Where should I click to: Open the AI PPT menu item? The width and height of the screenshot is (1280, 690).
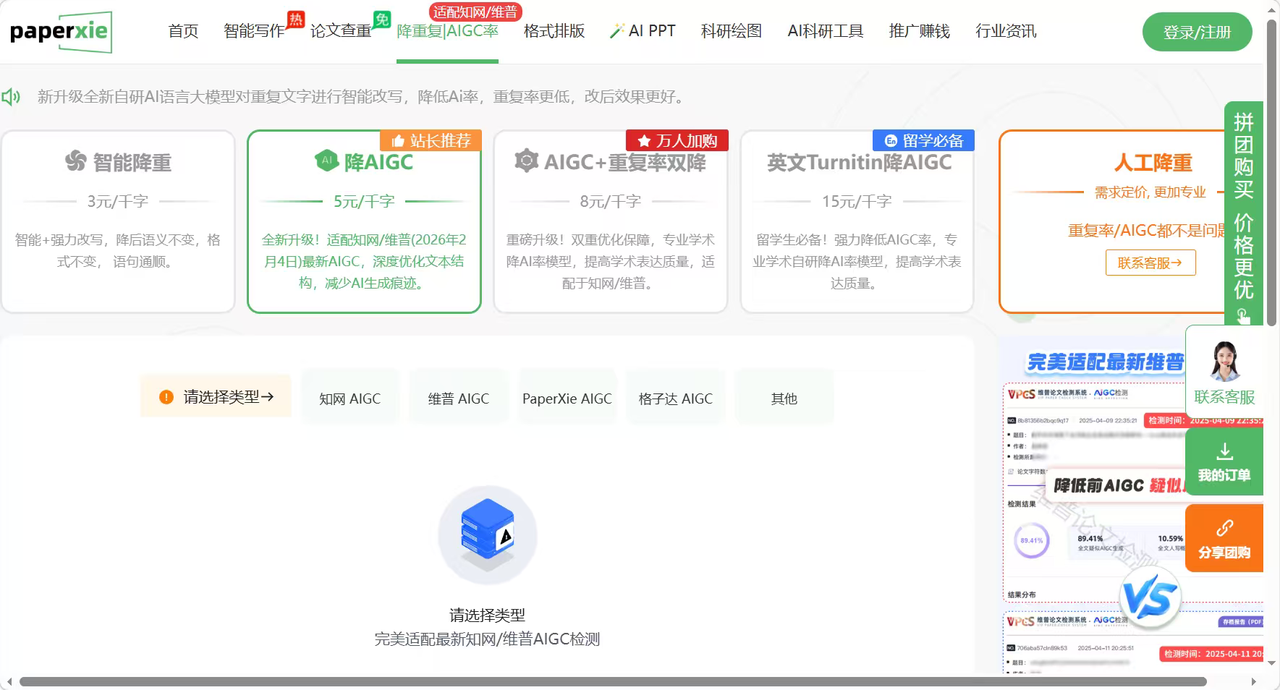pyautogui.click(x=652, y=31)
